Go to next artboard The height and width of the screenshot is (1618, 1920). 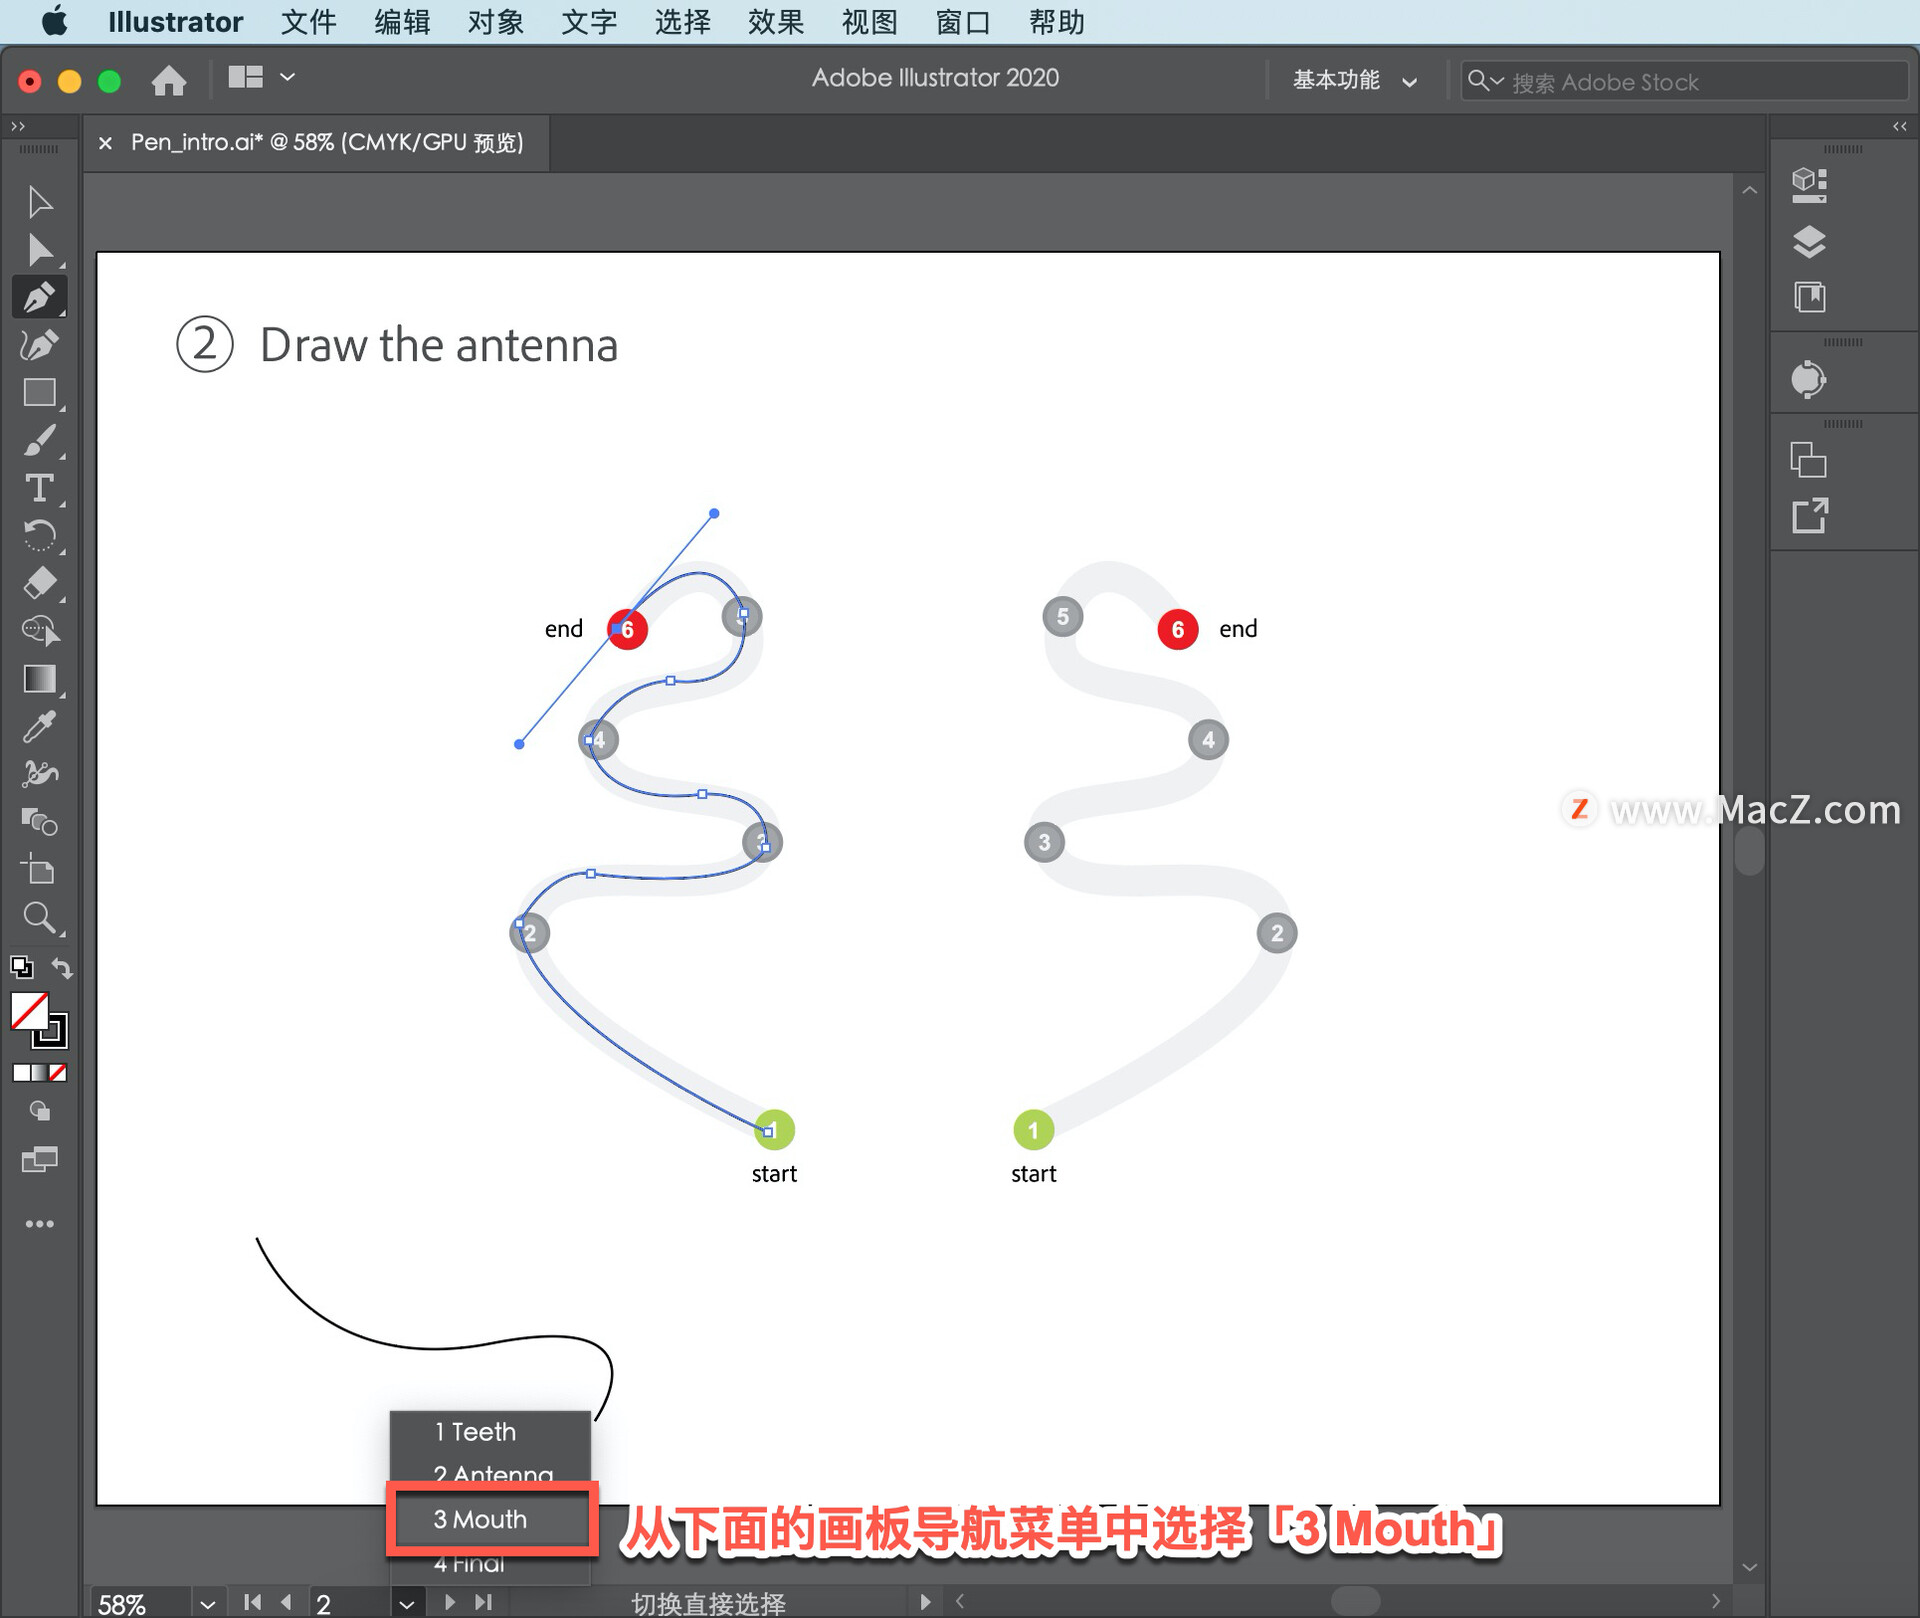449,1602
